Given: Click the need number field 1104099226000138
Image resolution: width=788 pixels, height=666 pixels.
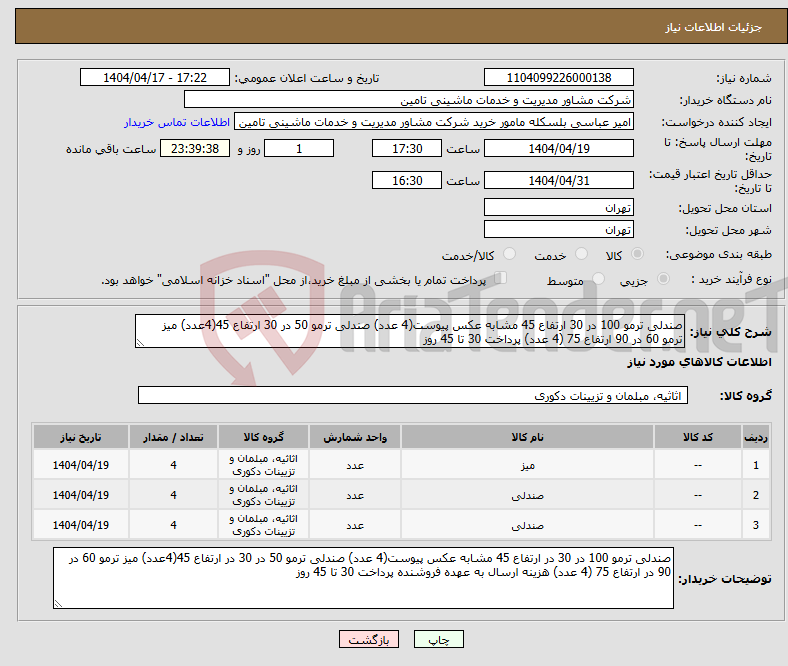Looking at the screenshot, I should click(x=558, y=77).
